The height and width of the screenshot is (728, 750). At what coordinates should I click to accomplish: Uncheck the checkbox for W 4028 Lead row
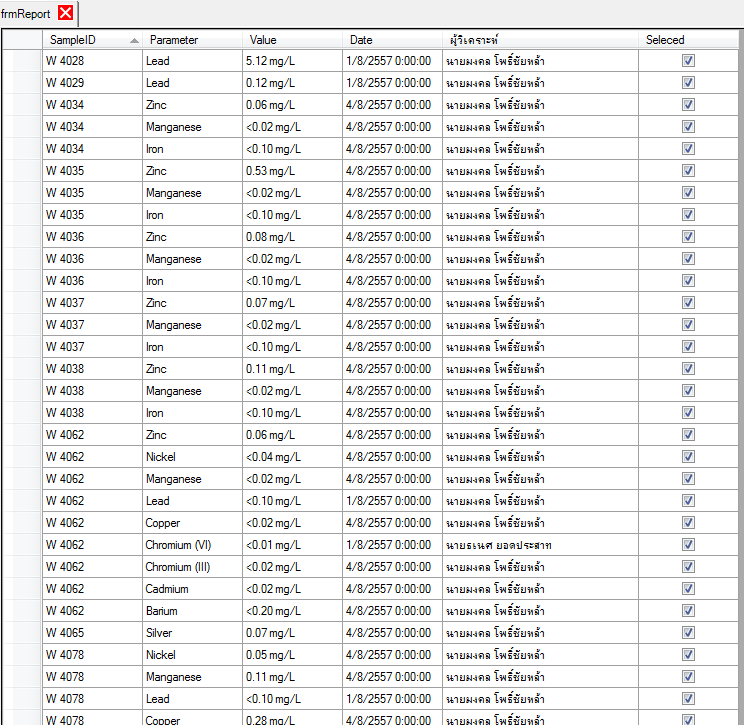pos(688,61)
